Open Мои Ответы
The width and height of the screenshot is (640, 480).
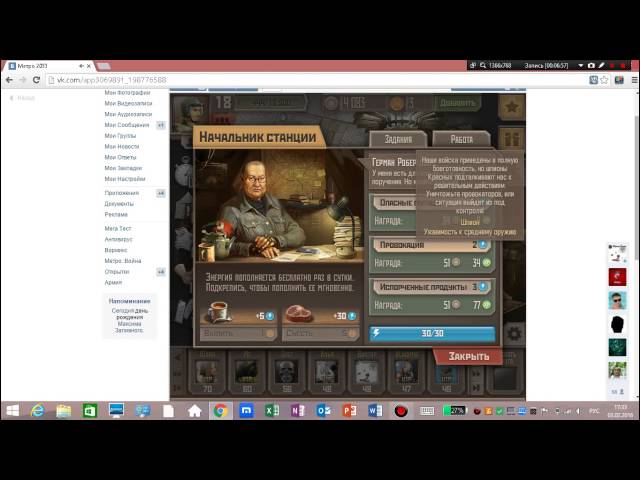point(120,157)
